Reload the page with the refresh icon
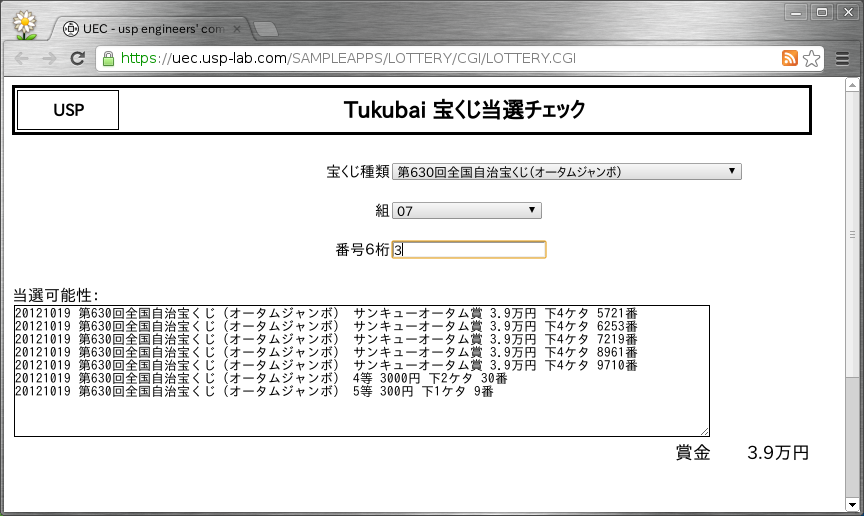The width and height of the screenshot is (864, 516). point(78,58)
